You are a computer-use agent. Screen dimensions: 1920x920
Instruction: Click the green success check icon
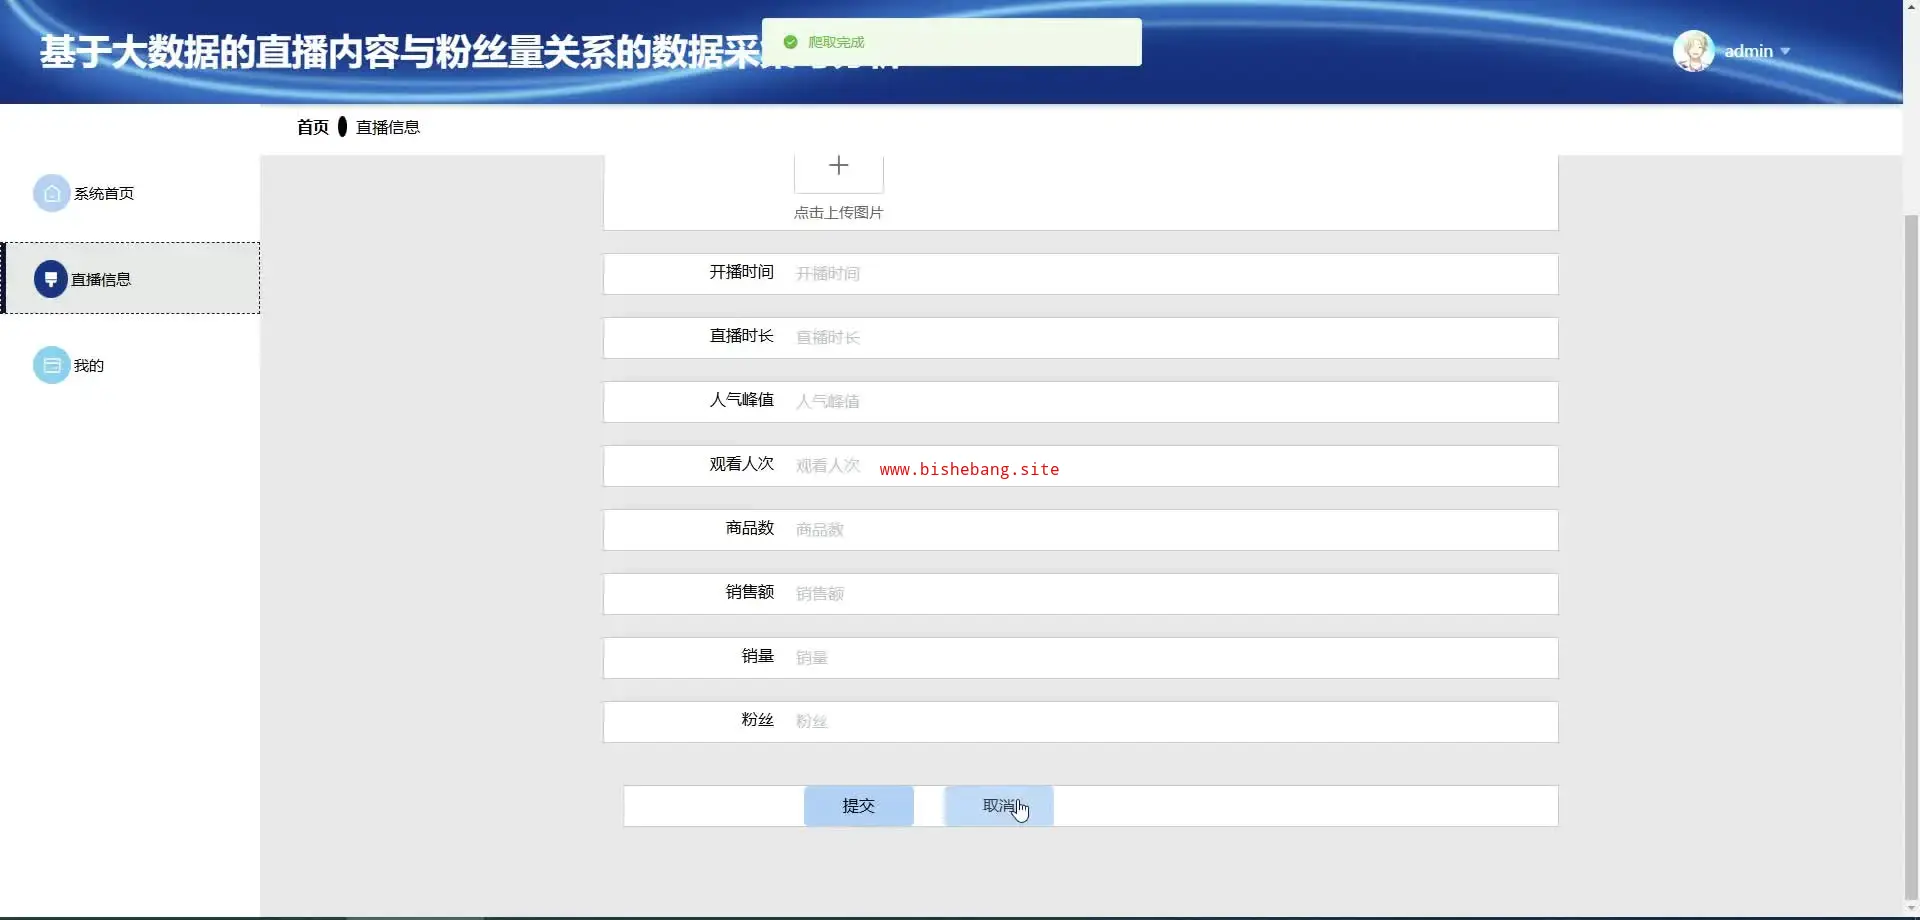point(790,42)
